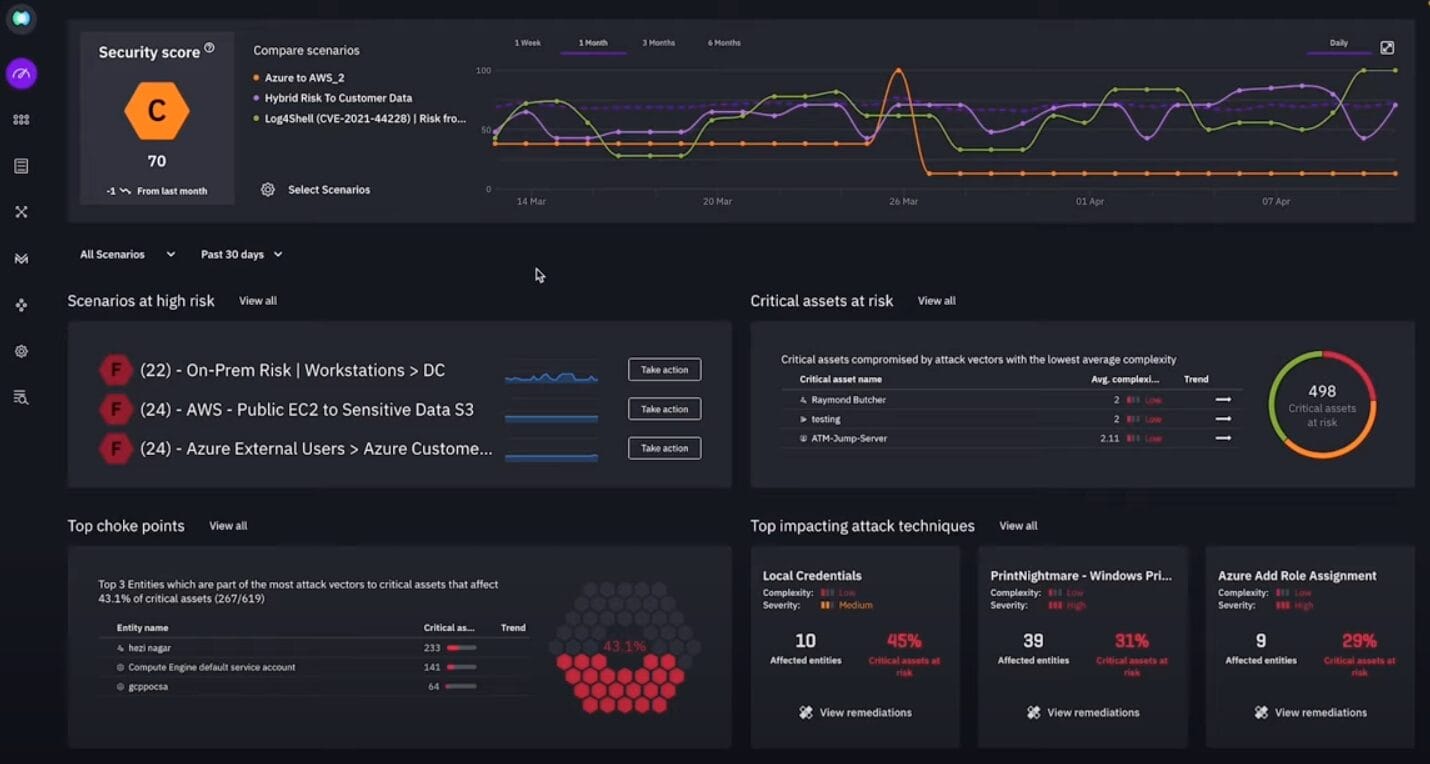Click the application logo at top left
This screenshot has height=764, width=1430.
coord(21,18)
